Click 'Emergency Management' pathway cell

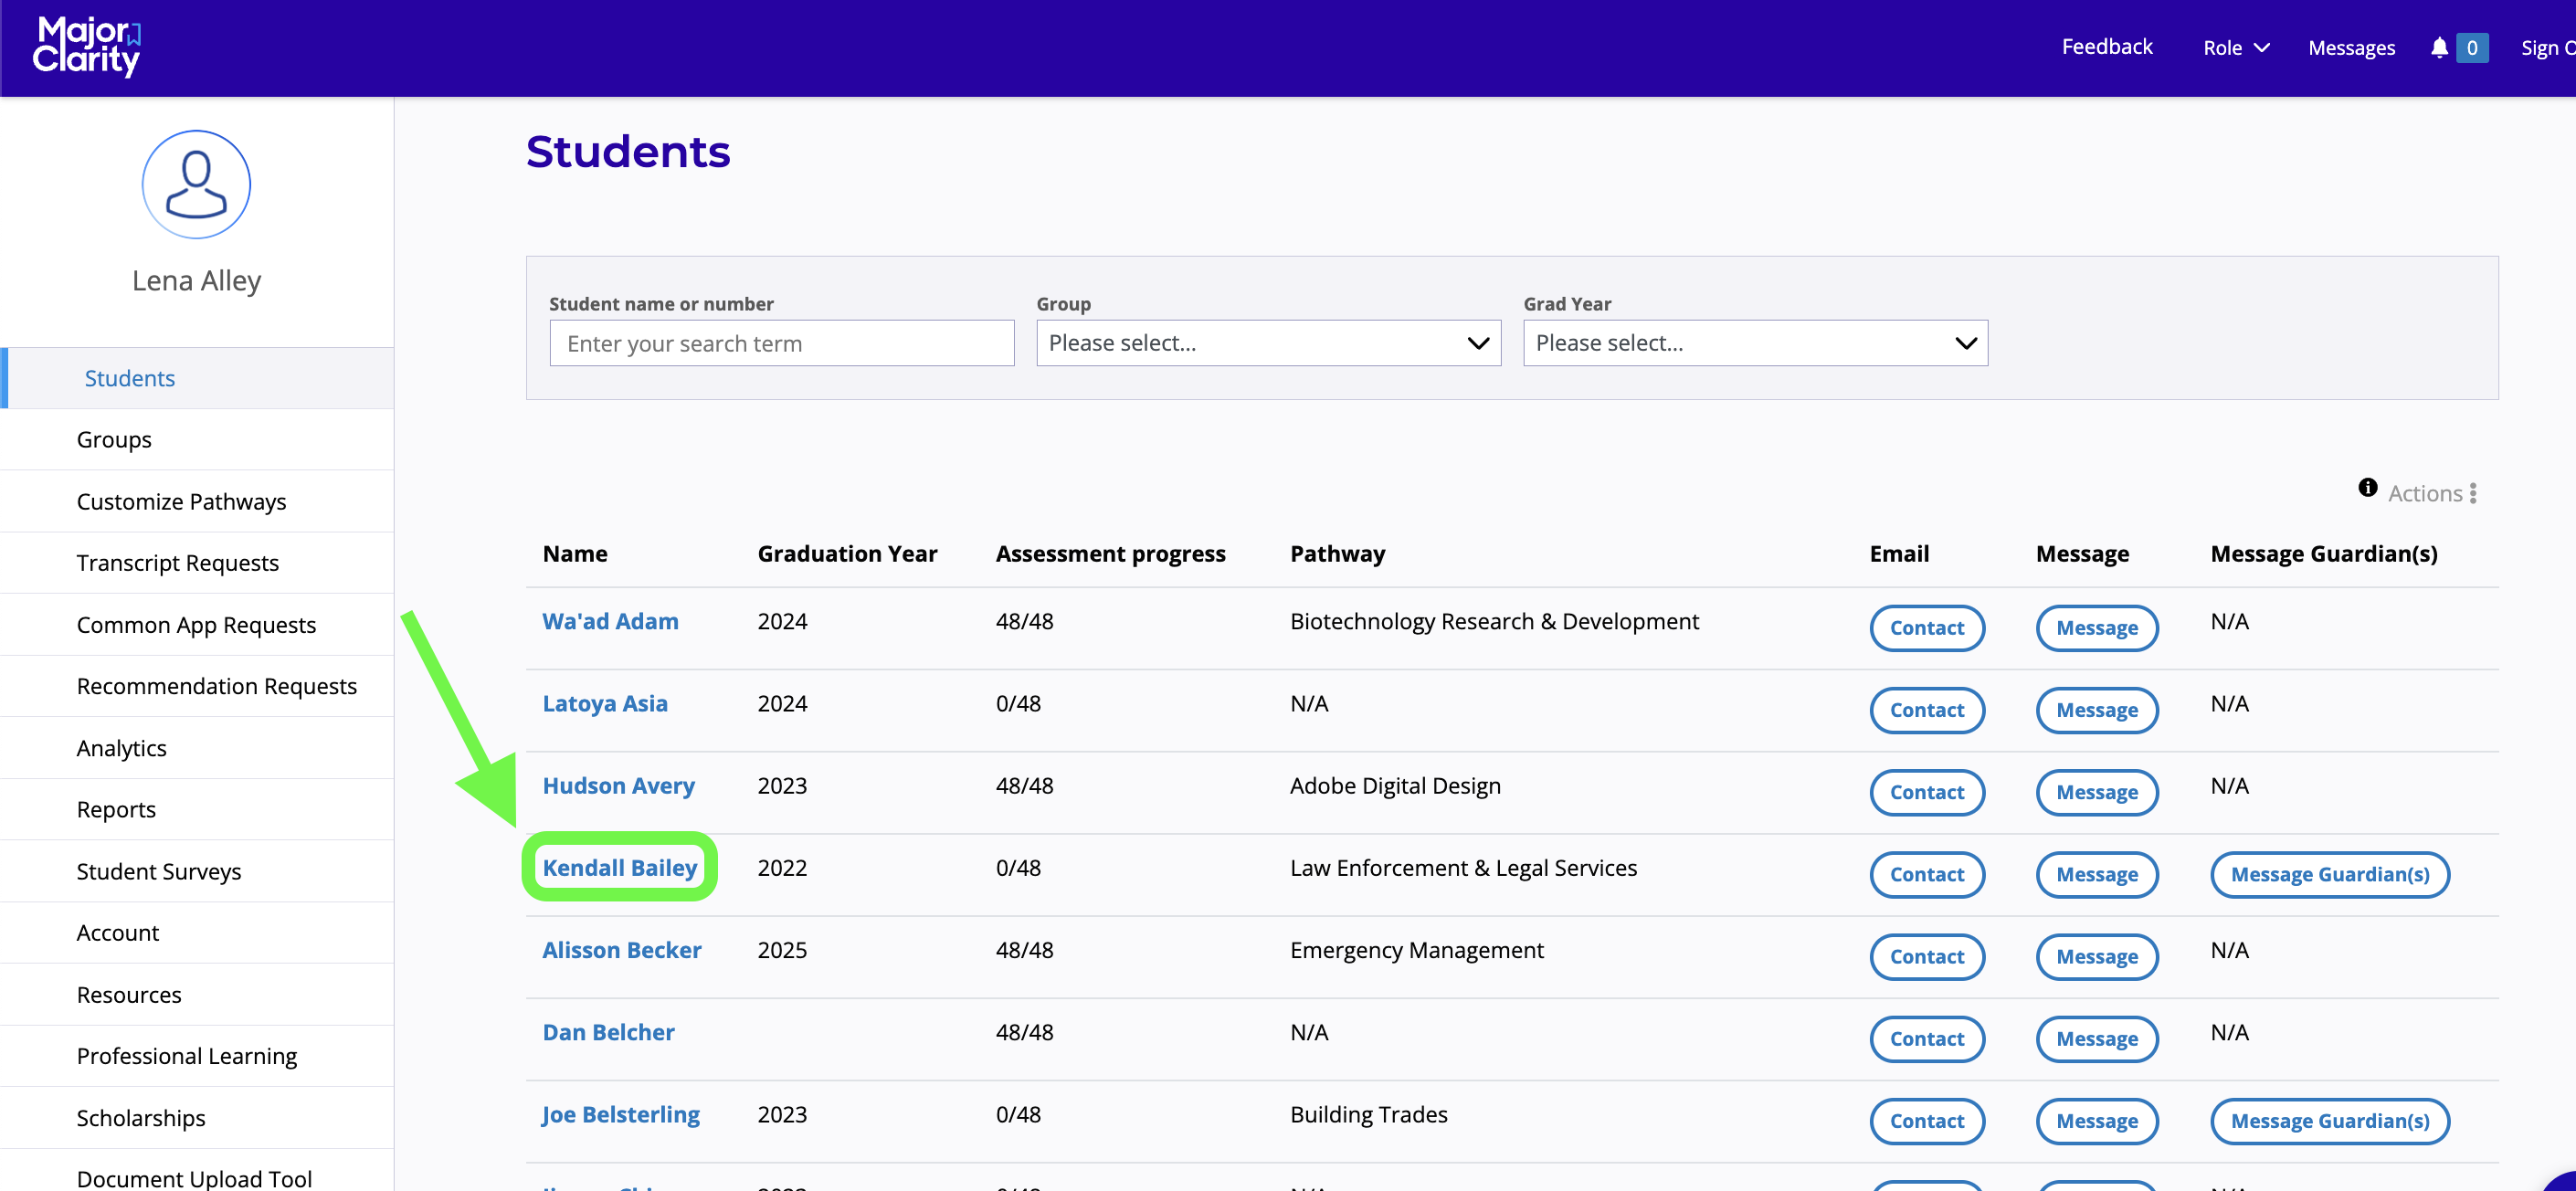pos(1416,950)
